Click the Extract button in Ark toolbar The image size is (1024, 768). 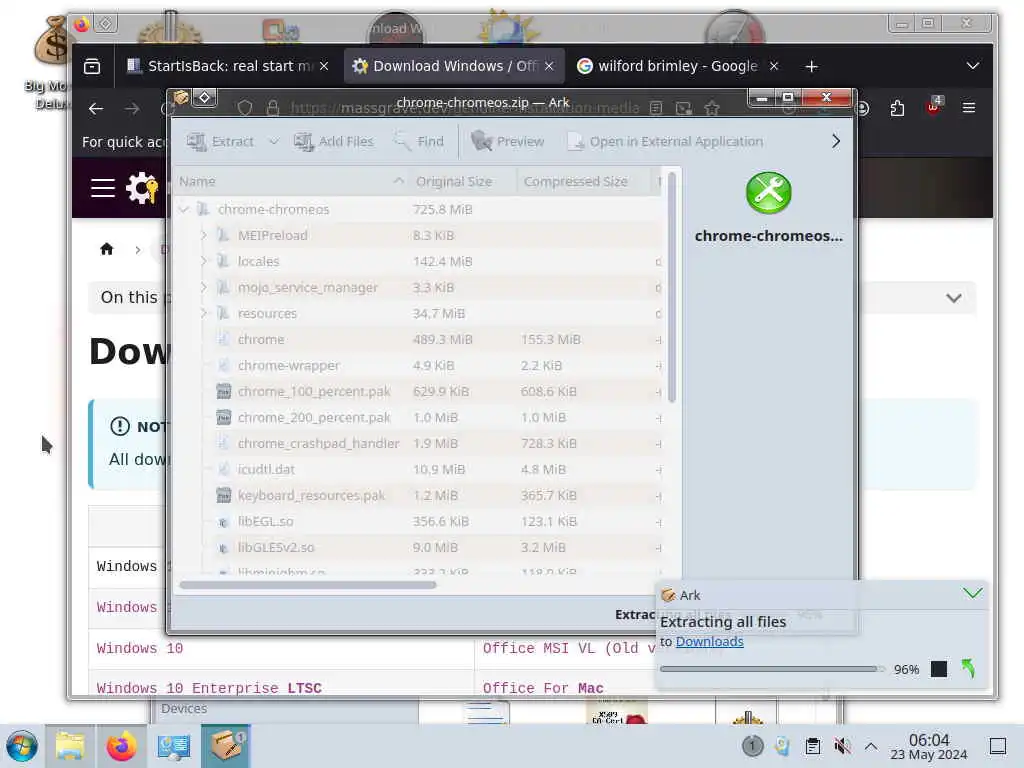click(220, 141)
